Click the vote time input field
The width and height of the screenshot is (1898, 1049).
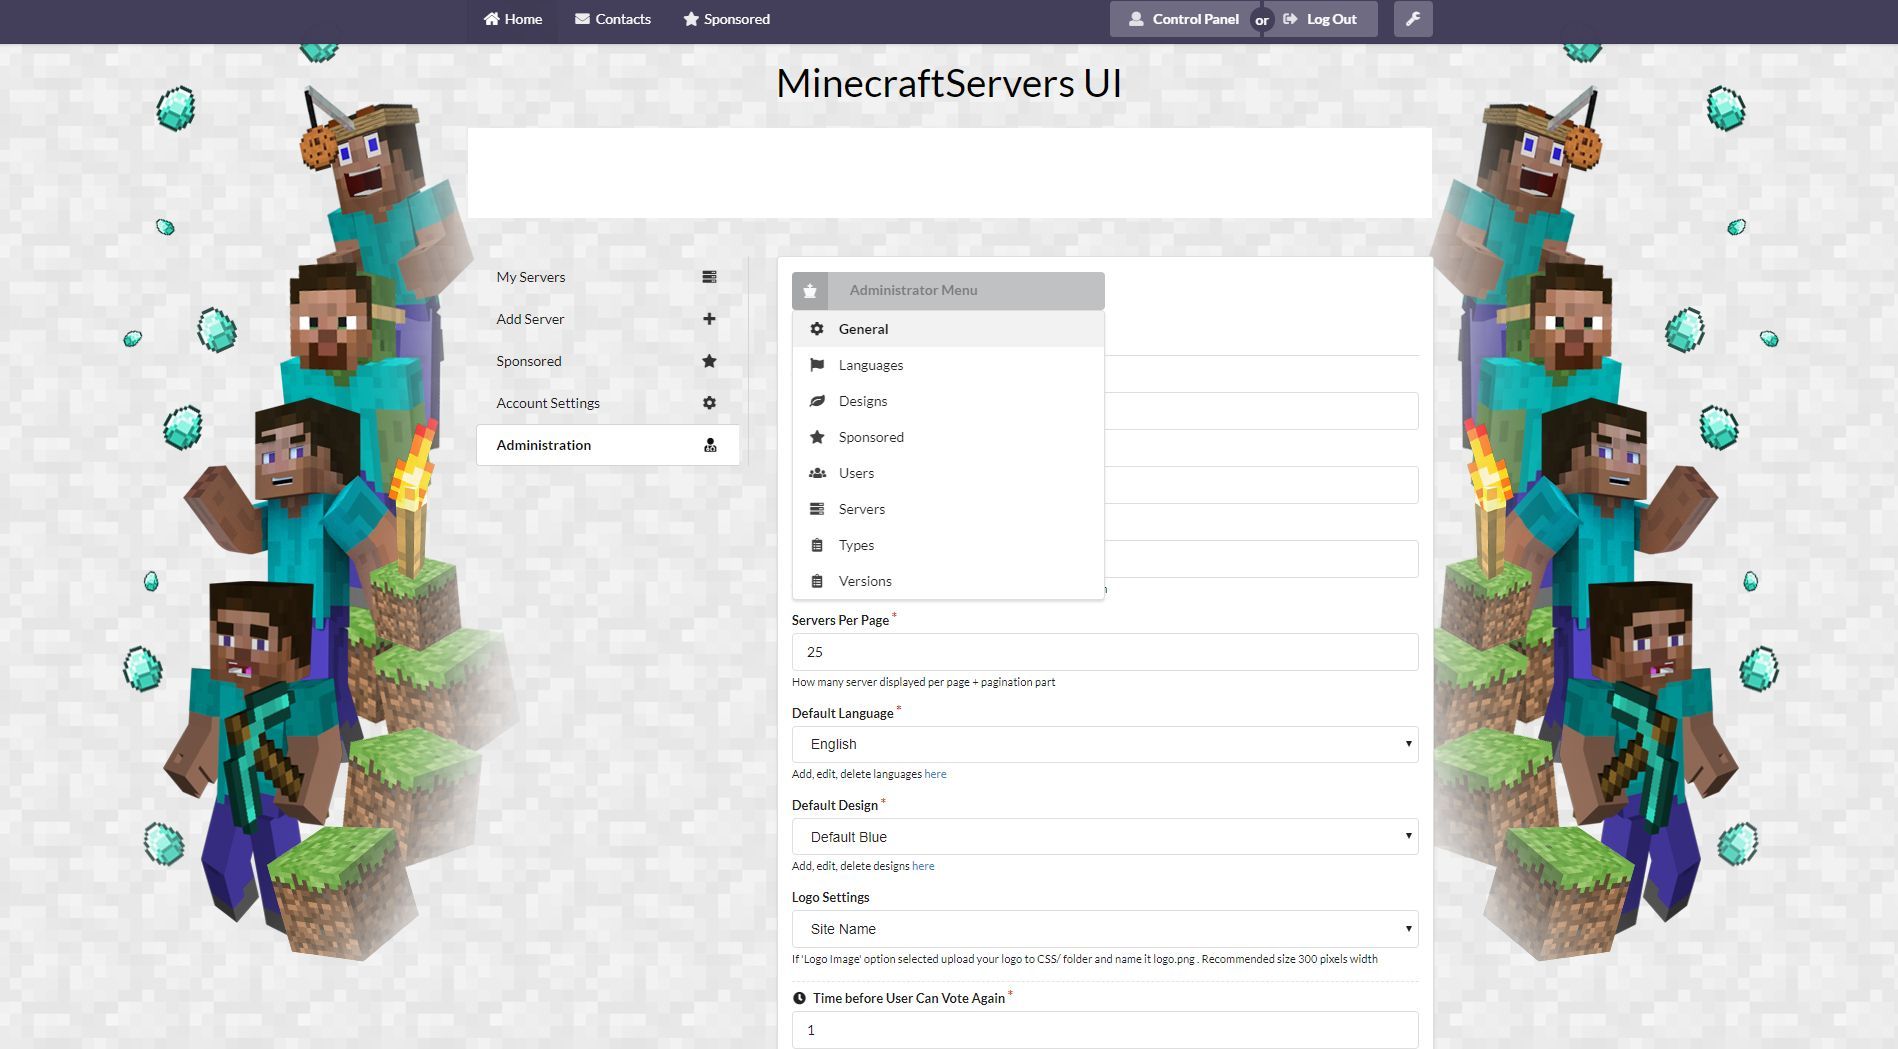pos(1105,1030)
